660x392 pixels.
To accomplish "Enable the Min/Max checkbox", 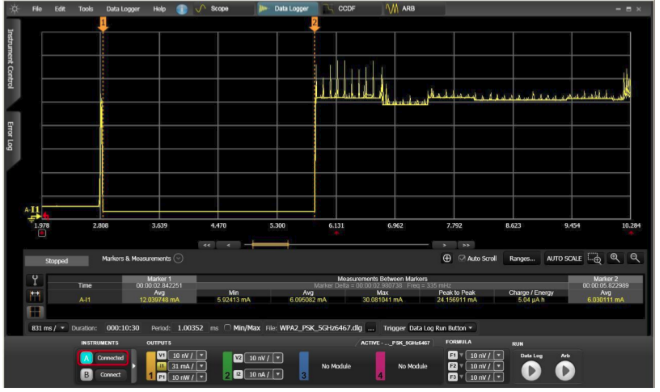I will [x=227, y=328].
